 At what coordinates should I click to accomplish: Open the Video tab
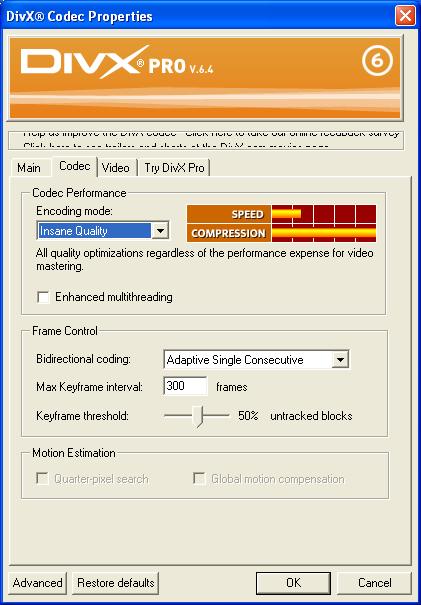(x=116, y=168)
